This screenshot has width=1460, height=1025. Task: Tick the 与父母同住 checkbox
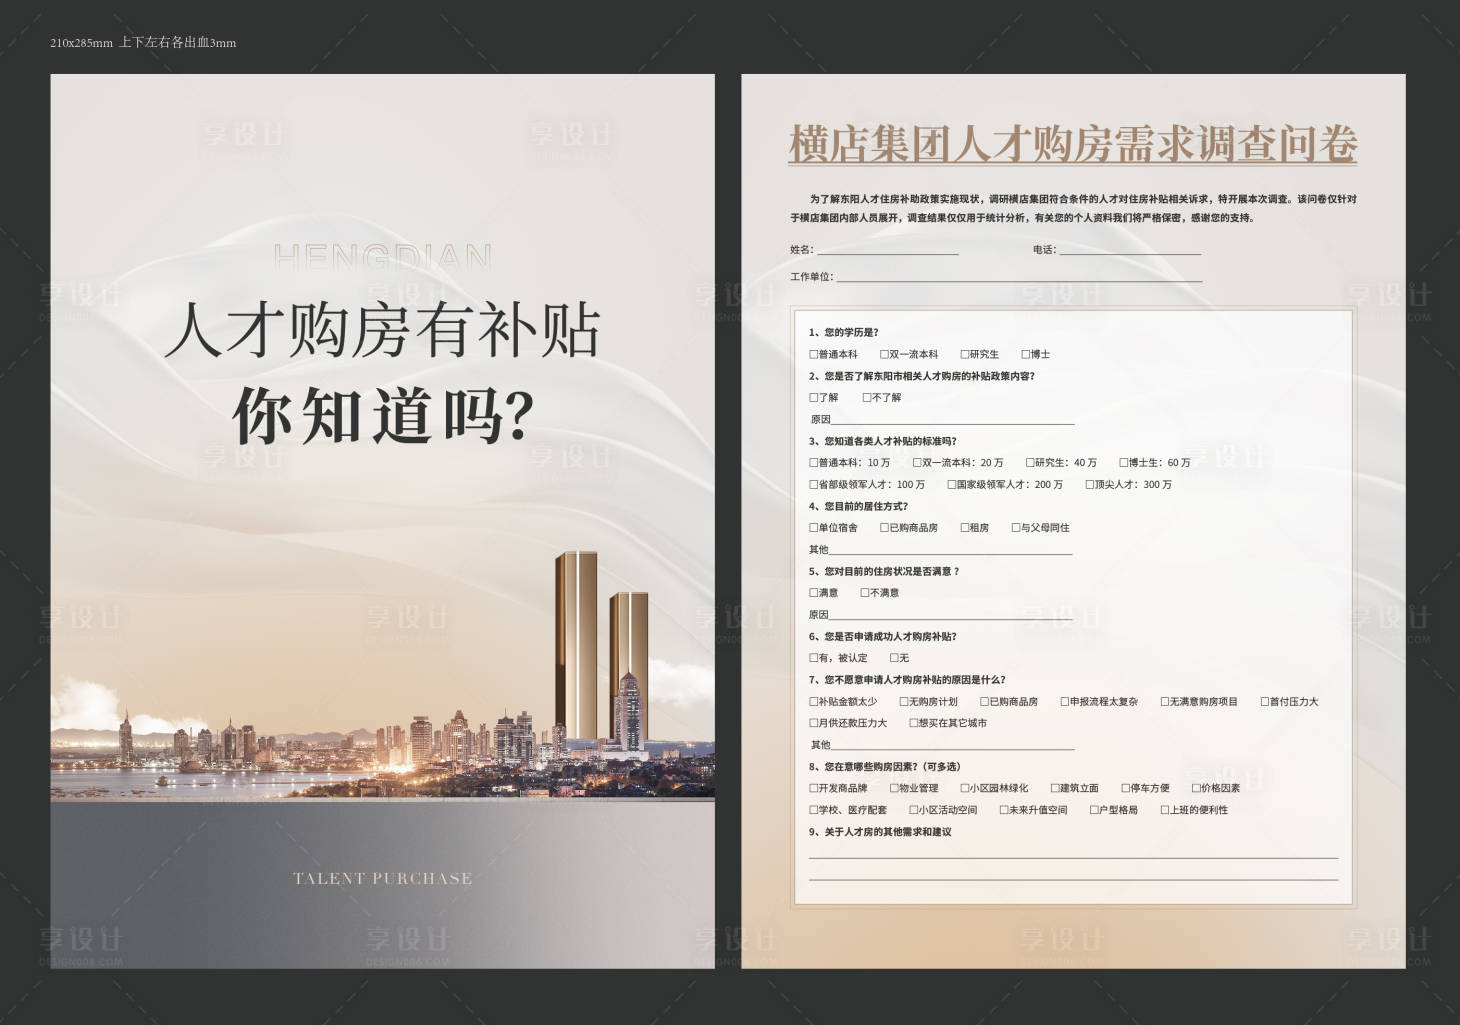[1016, 527]
